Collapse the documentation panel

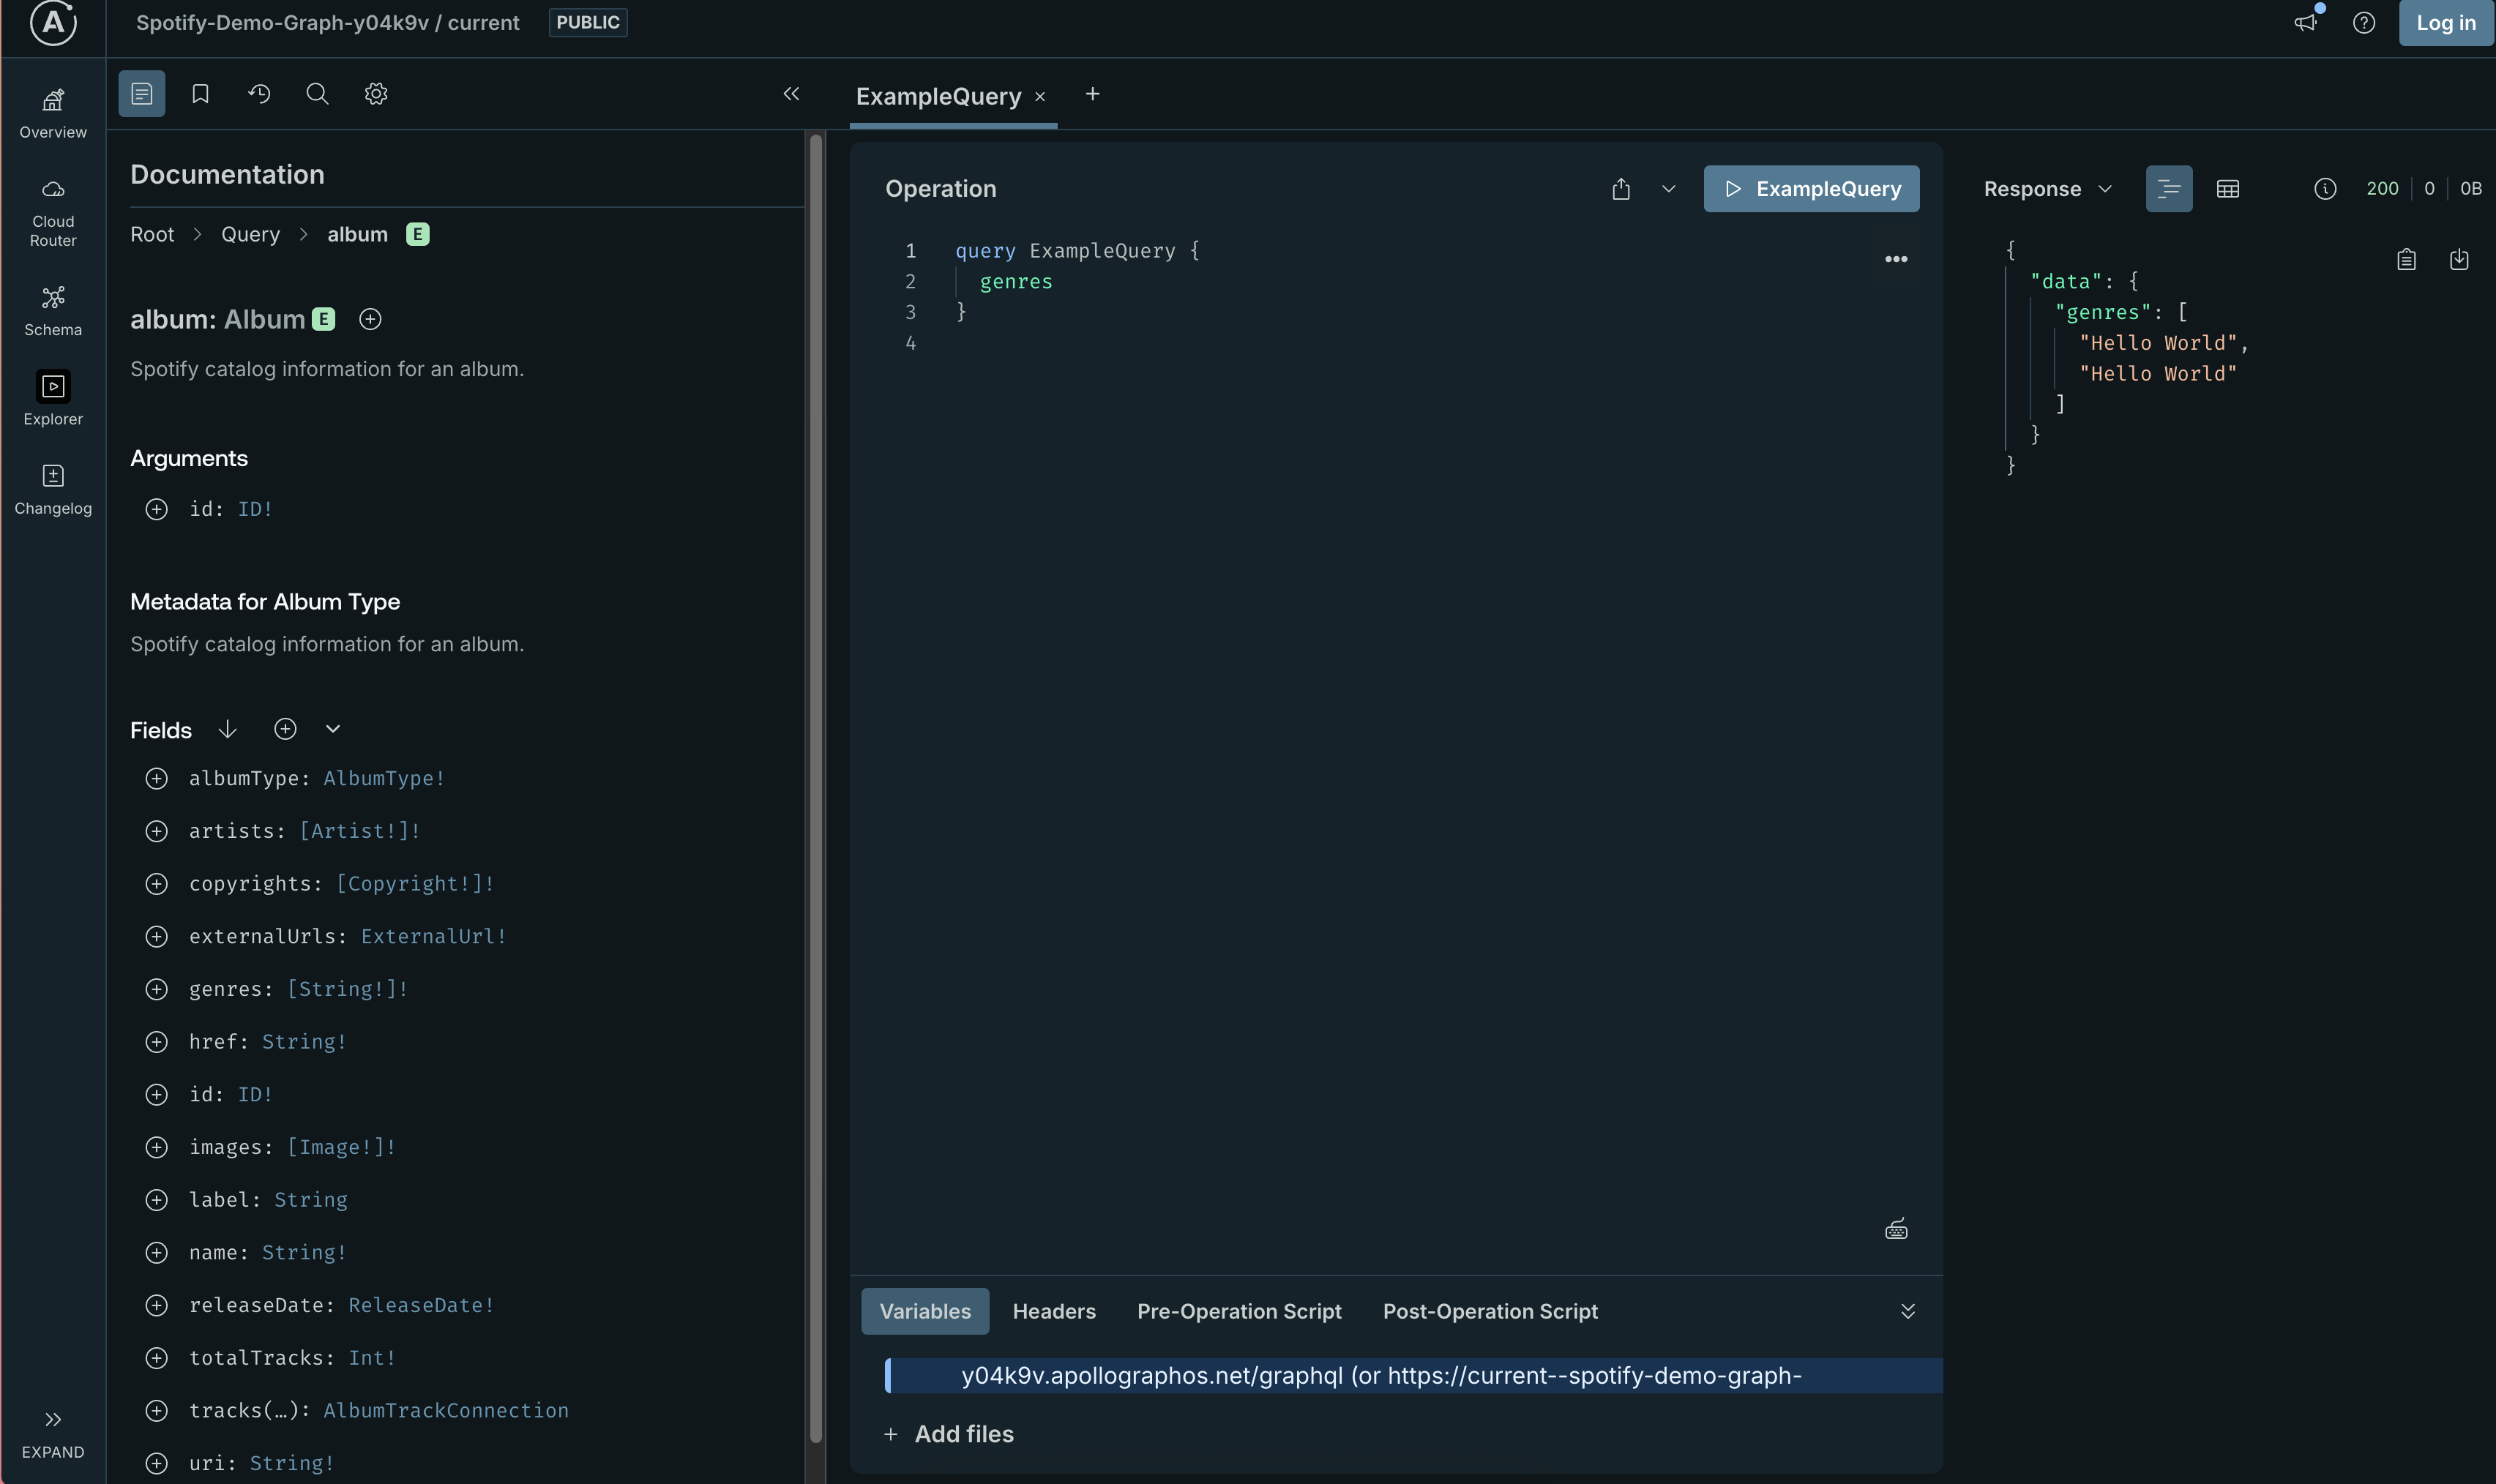(791, 94)
